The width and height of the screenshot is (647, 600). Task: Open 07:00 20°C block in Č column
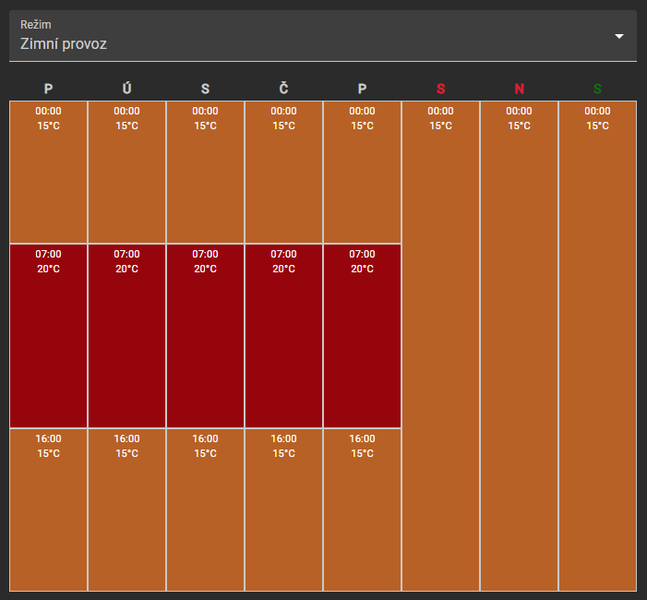(283, 336)
